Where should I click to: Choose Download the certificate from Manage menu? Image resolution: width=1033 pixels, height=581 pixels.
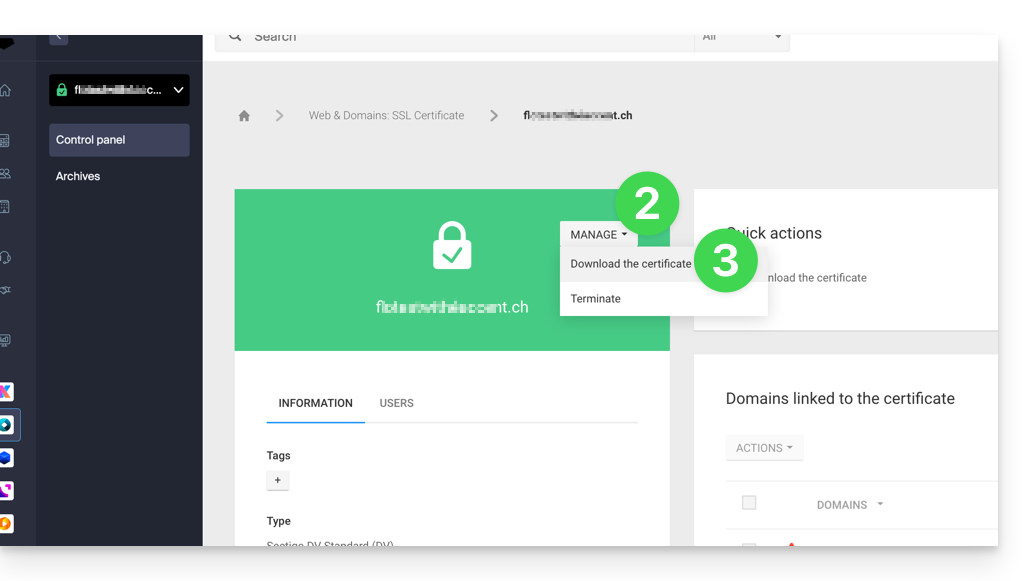(630, 264)
